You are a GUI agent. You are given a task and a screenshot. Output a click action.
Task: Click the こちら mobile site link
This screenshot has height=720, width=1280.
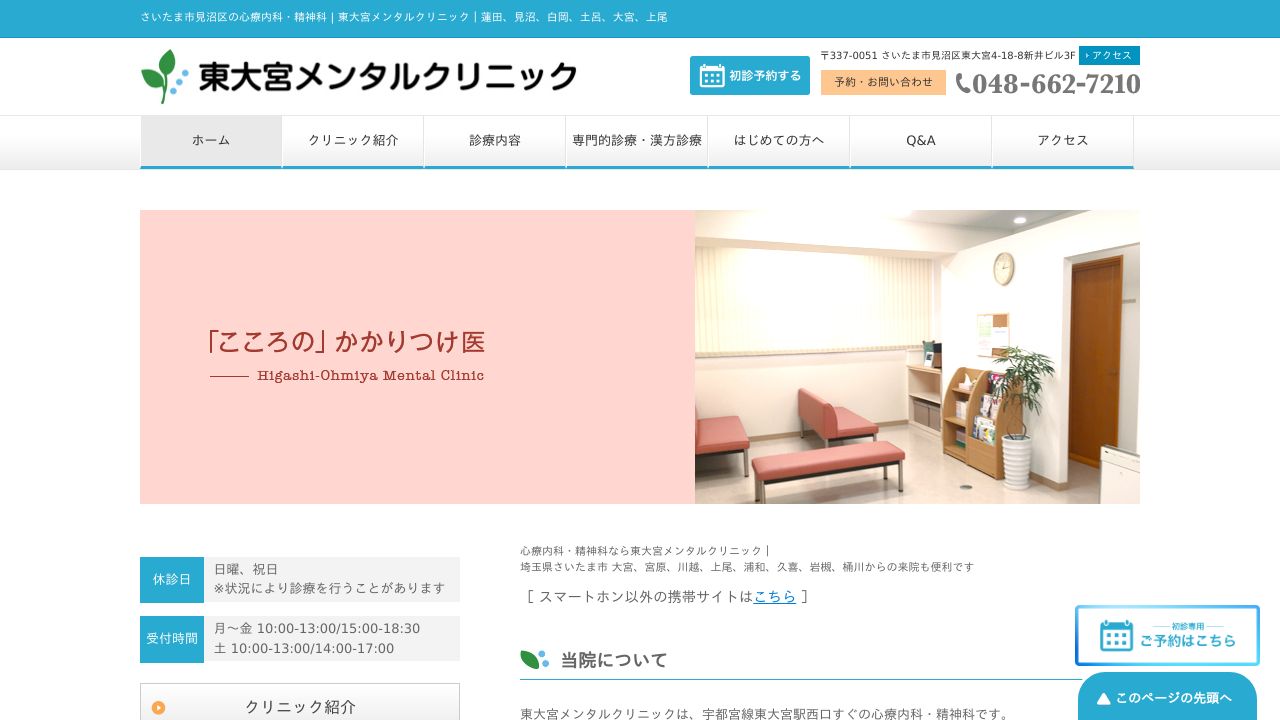point(775,597)
